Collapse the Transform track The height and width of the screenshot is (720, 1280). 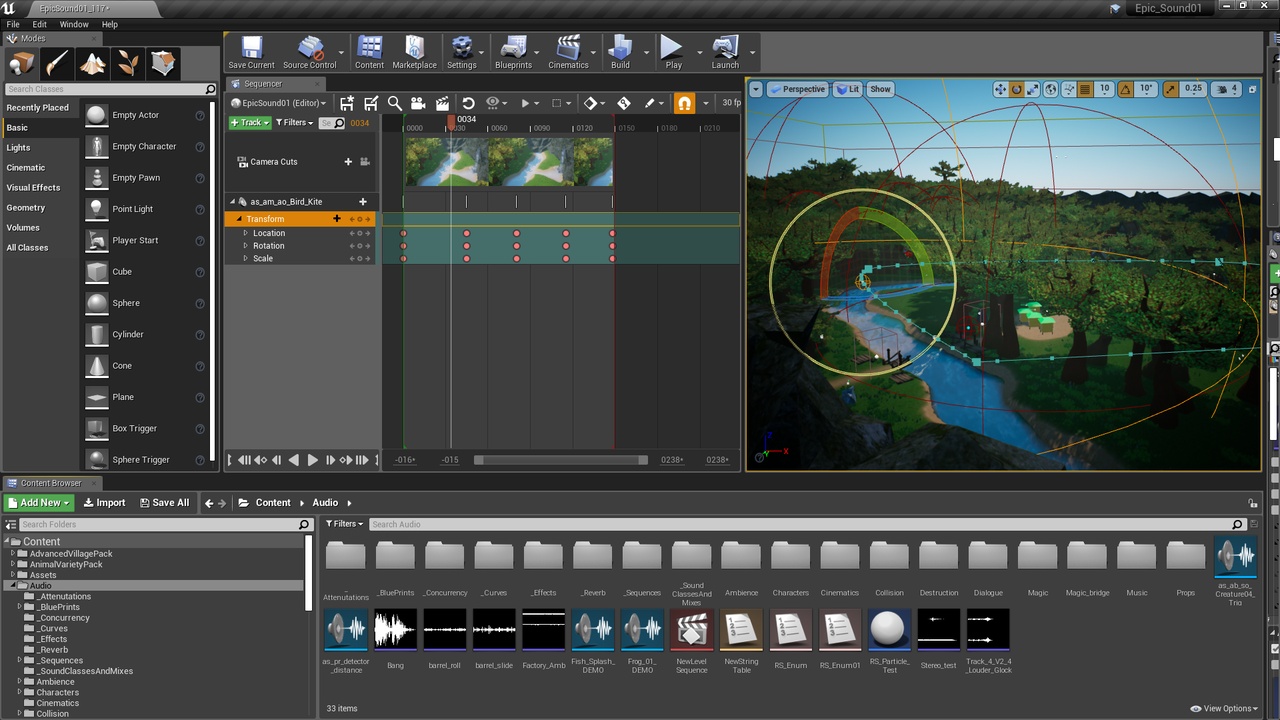pos(240,219)
